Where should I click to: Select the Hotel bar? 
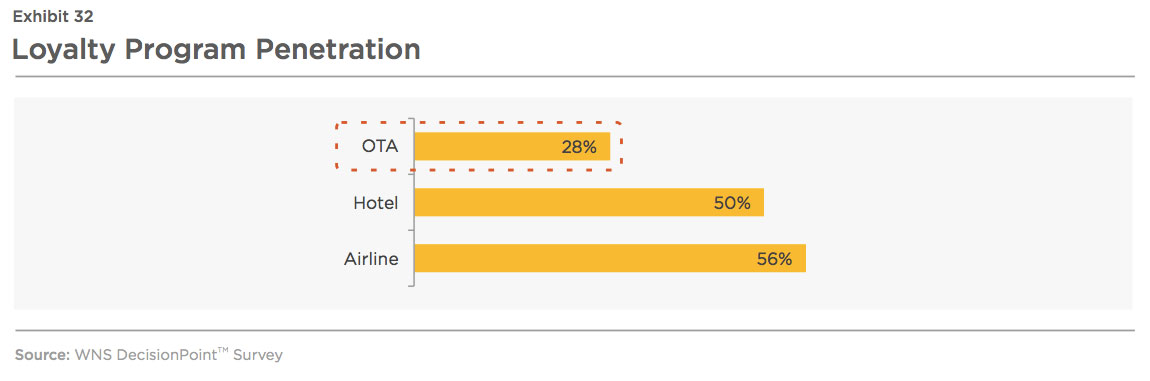(589, 203)
